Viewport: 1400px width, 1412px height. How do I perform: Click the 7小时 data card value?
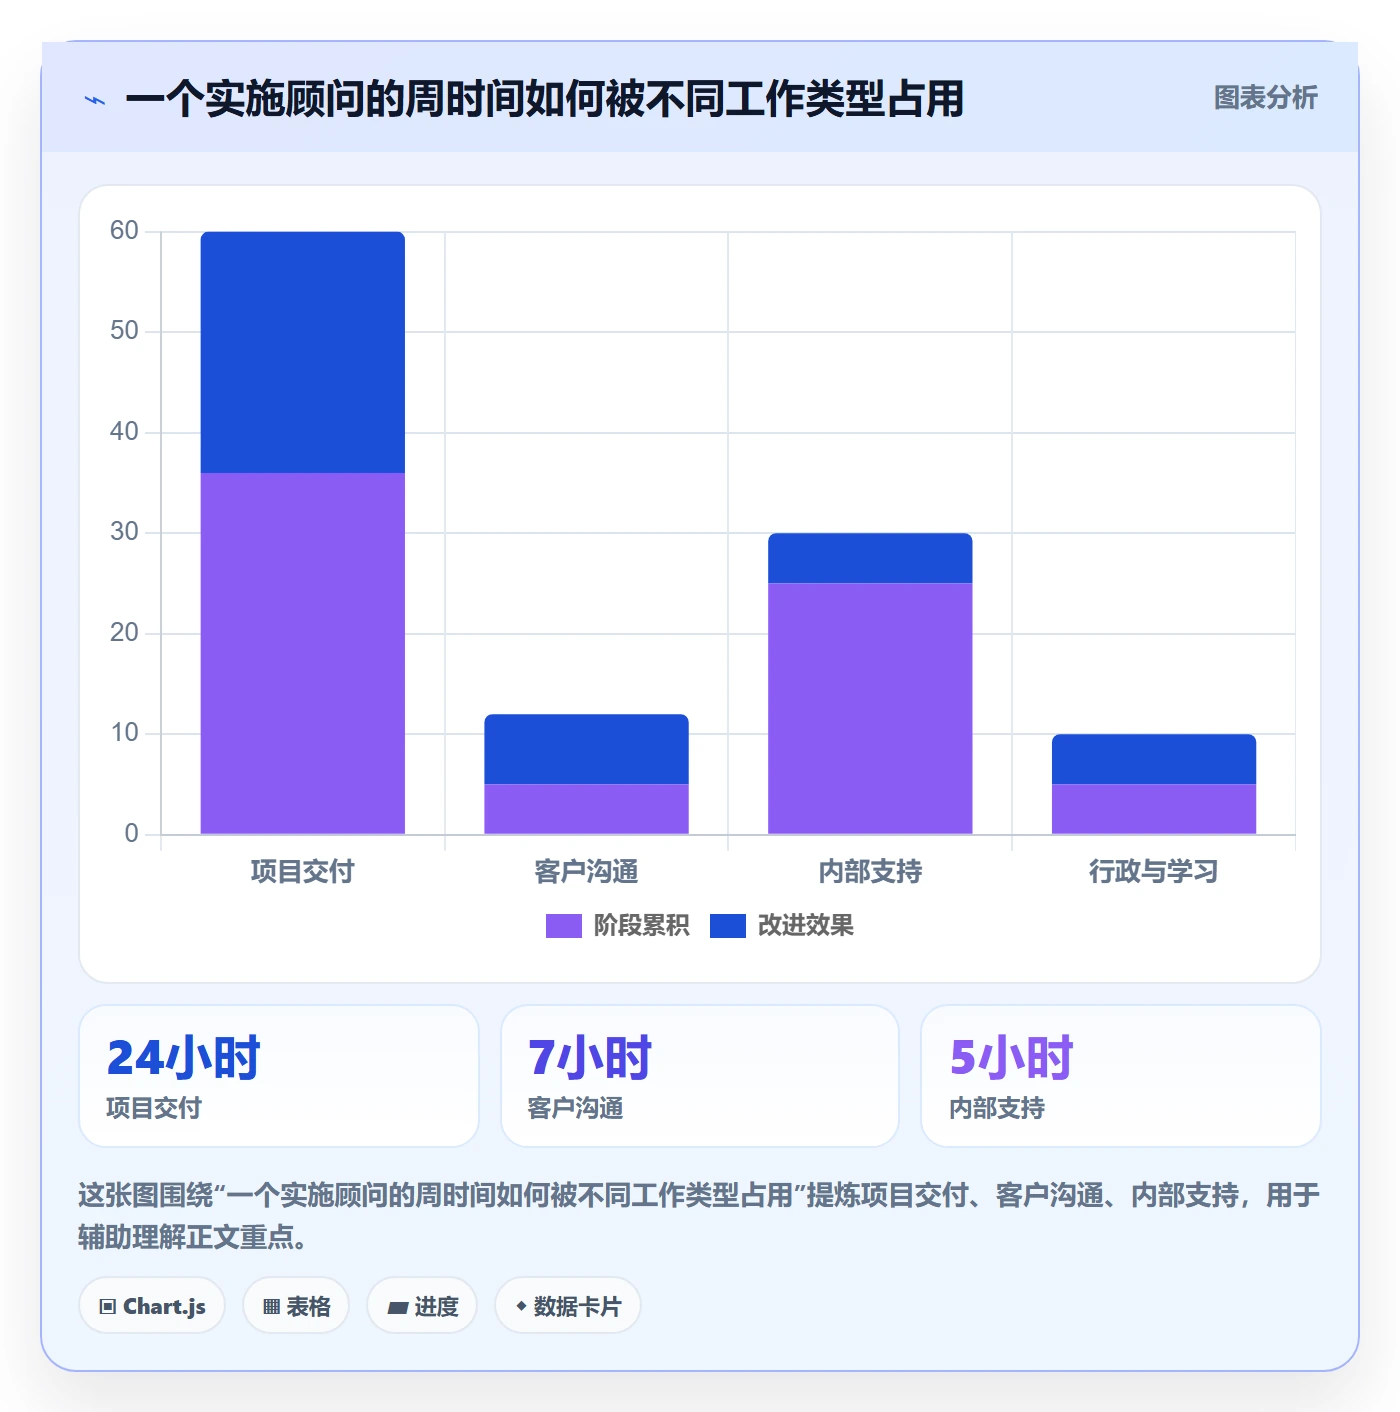(x=589, y=1058)
